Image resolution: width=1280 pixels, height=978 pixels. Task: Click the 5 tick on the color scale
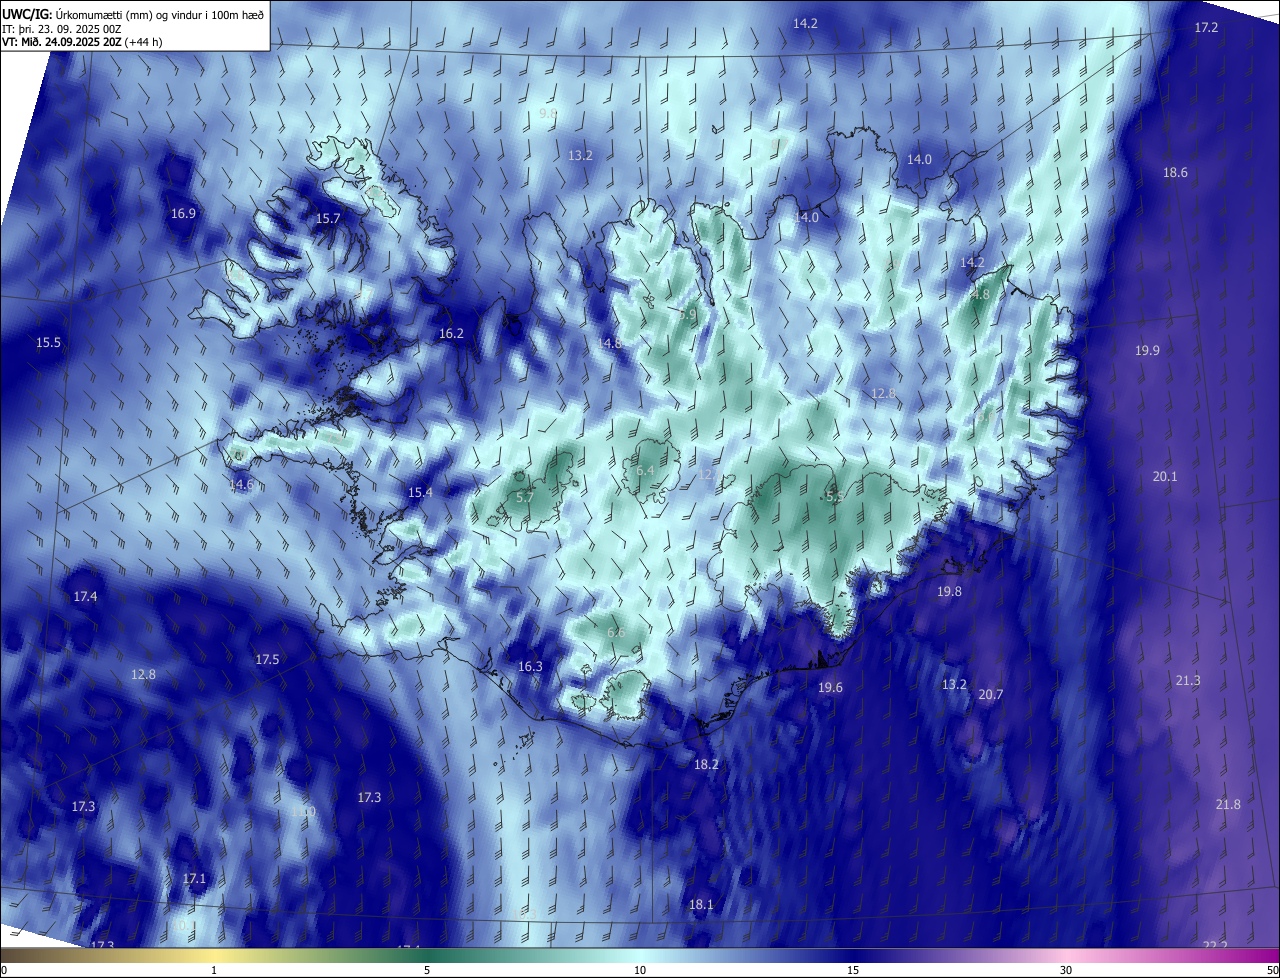[427, 970]
